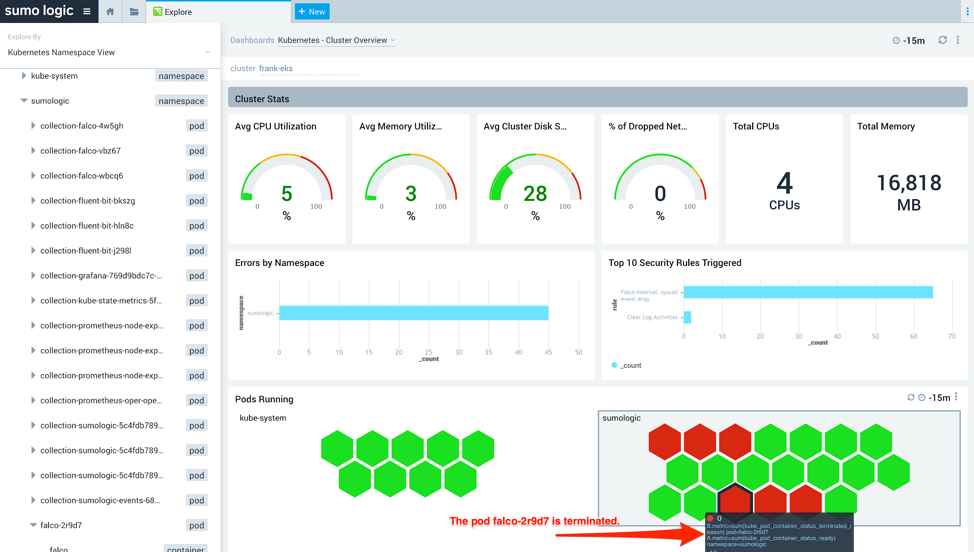Open the Kubernetes - Cluster Overview dashboard dropdown
Image resolution: width=974 pixels, height=552 pixels.
(x=336, y=40)
